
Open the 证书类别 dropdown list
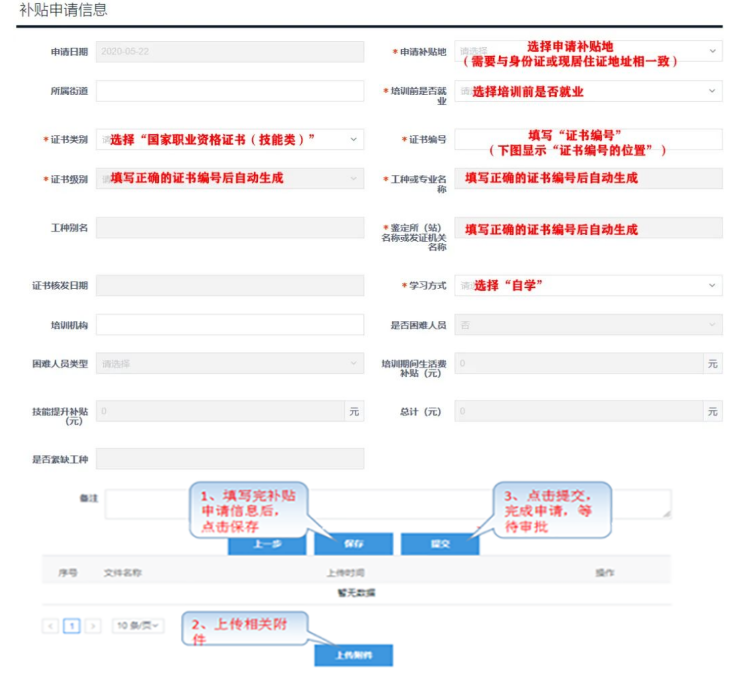click(x=230, y=139)
